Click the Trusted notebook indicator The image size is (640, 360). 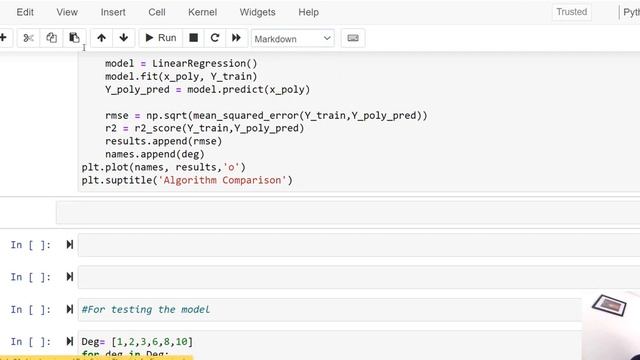coord(571,12)
